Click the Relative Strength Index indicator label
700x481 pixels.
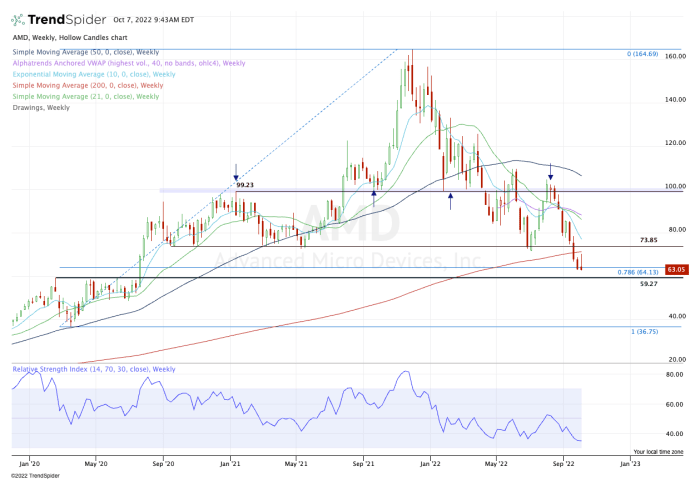(x=94, y=369)
